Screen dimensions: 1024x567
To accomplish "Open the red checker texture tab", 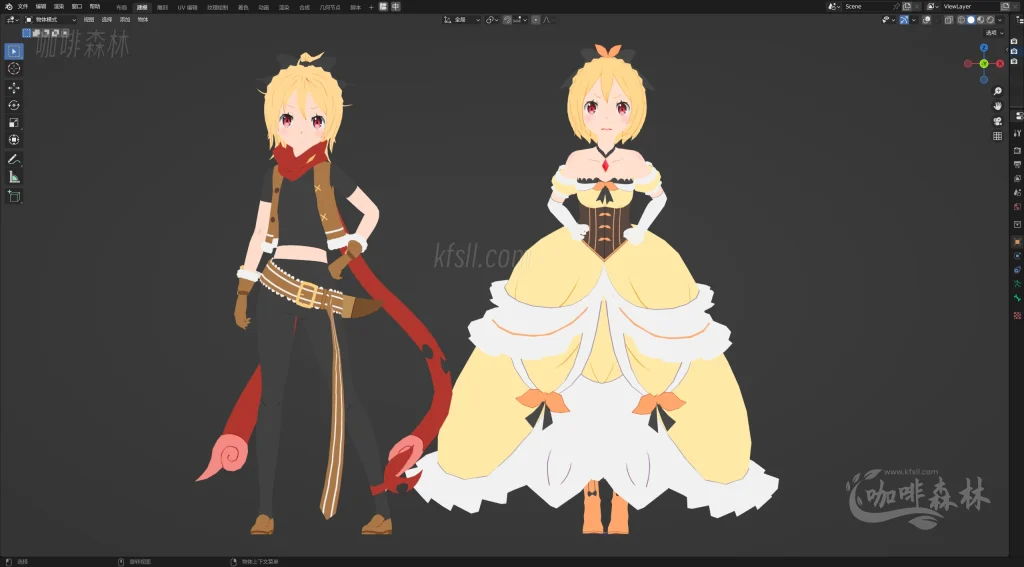I will click(x=1017, y=316).
